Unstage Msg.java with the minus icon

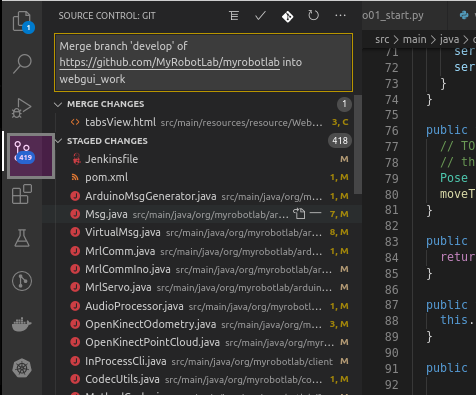315,212
